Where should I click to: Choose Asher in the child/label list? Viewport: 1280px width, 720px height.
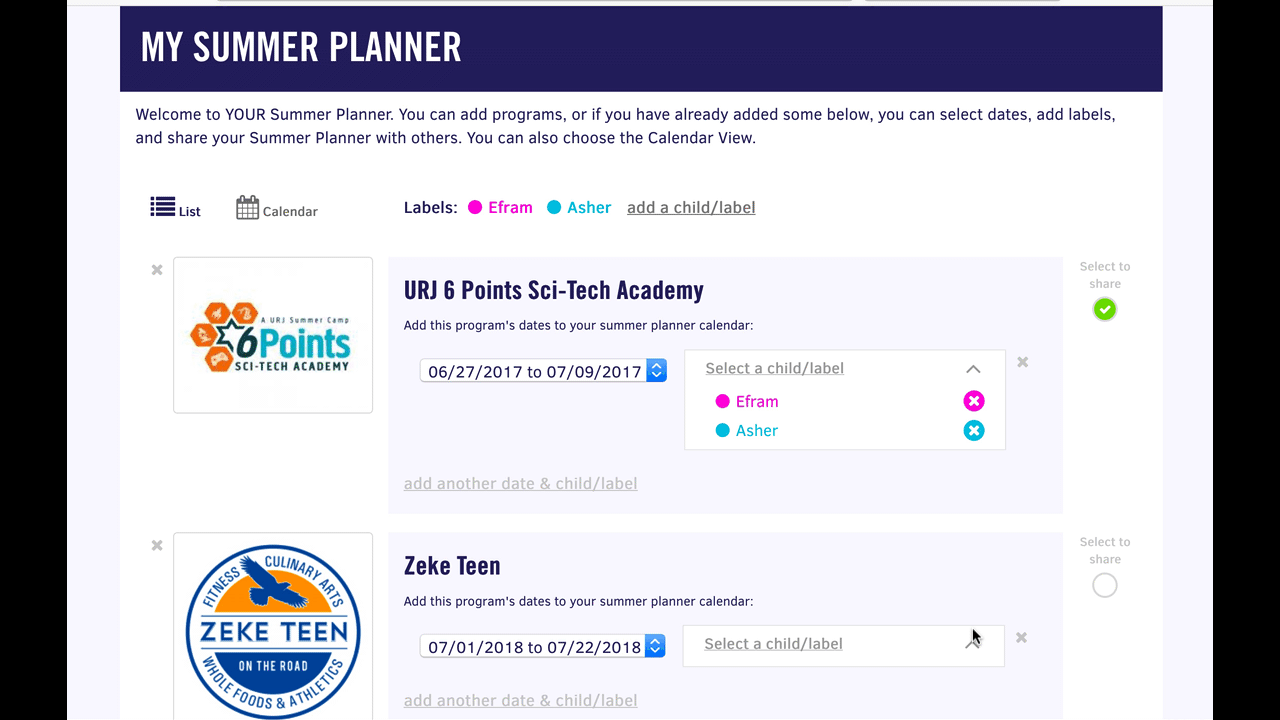point(757,431)
